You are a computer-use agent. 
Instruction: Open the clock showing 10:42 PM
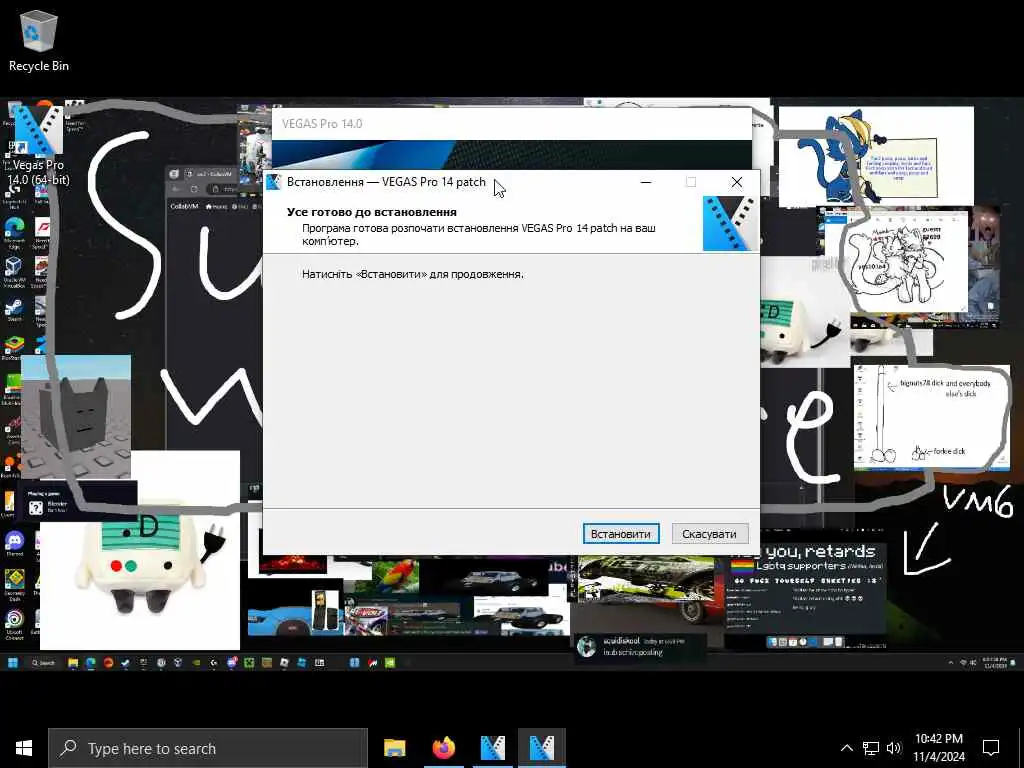click(938, 748)
